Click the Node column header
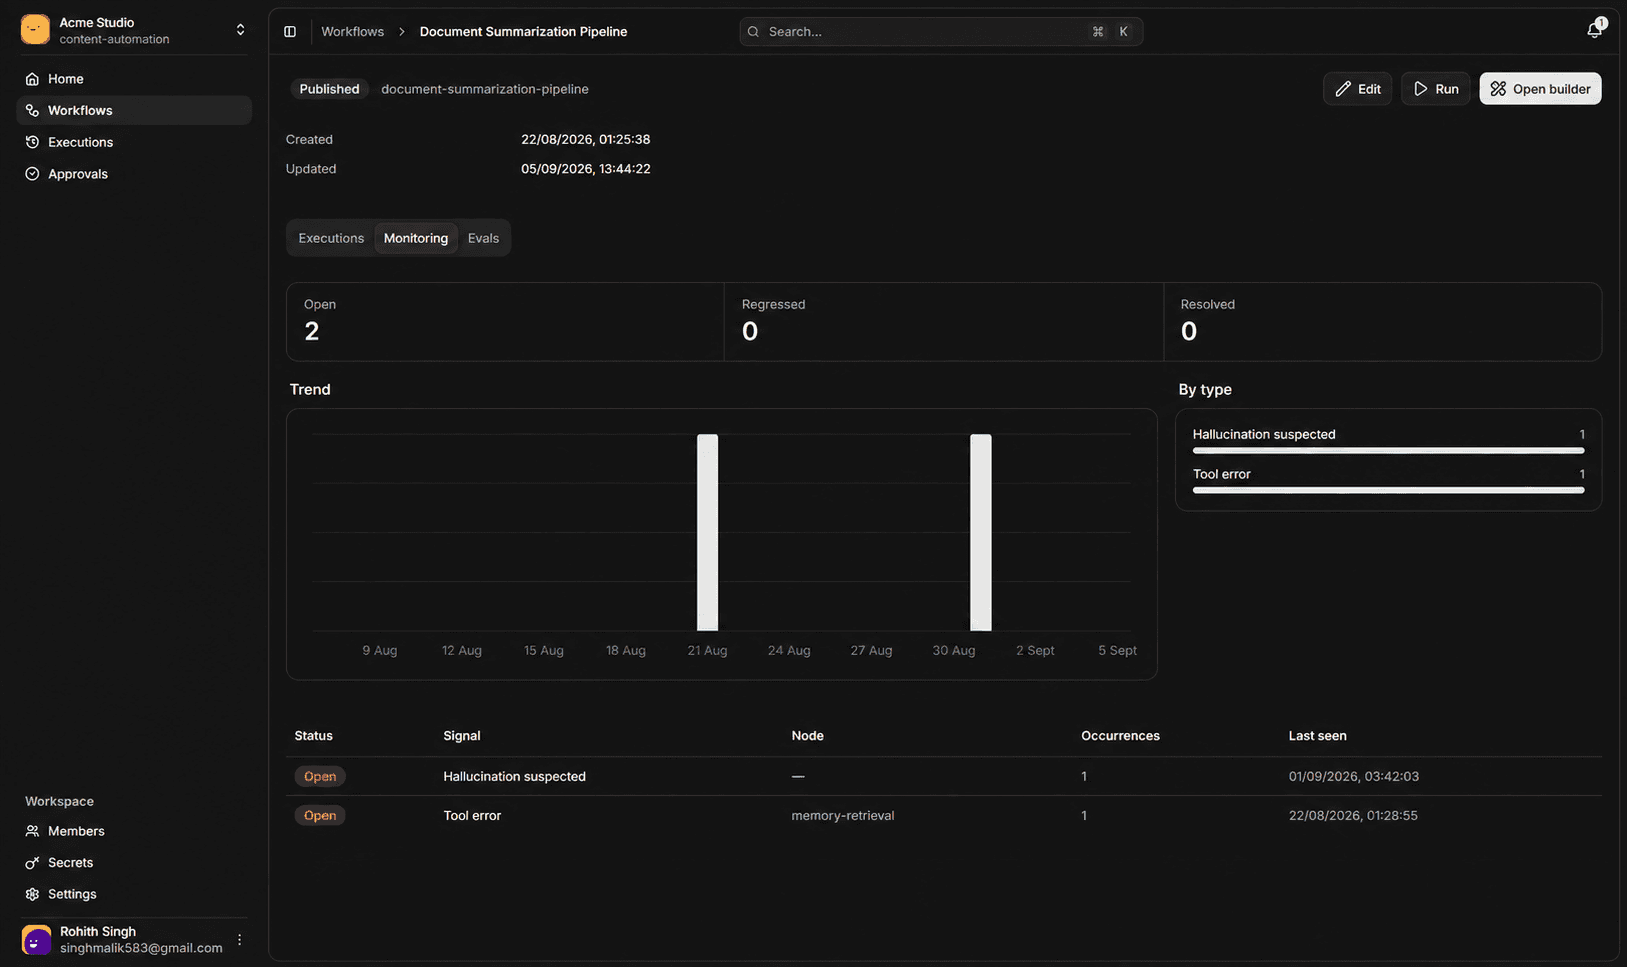 807,736
